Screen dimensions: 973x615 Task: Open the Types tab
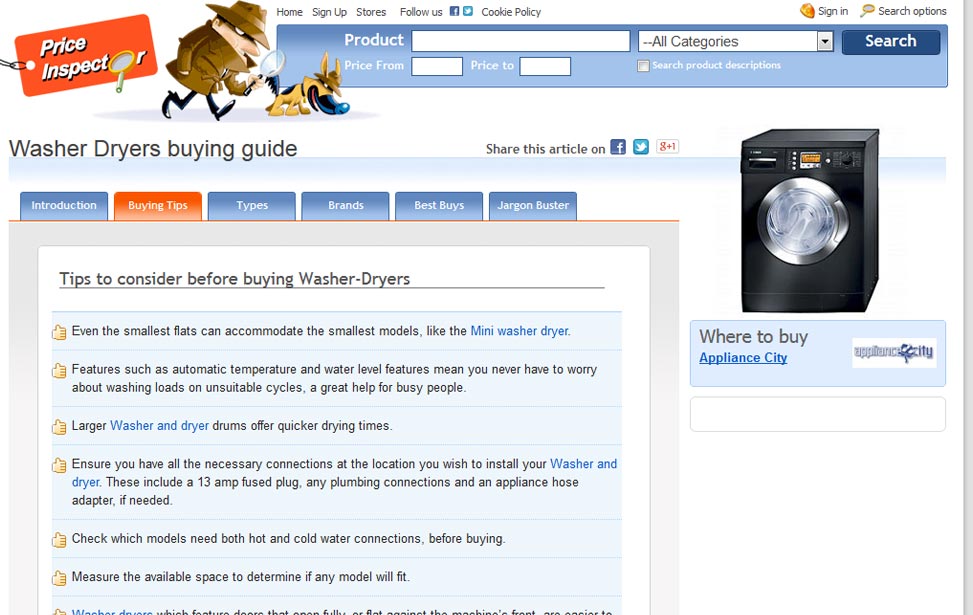click(252, 206)
